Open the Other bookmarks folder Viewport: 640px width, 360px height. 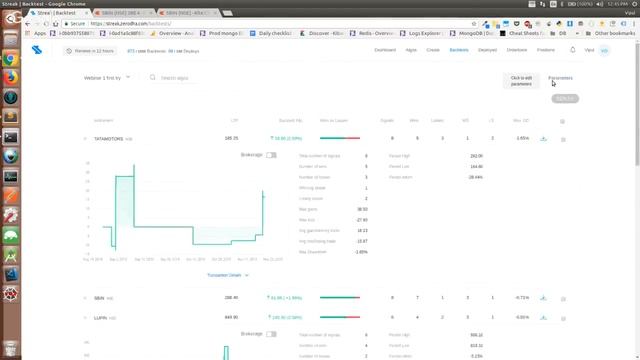point(610,33)
